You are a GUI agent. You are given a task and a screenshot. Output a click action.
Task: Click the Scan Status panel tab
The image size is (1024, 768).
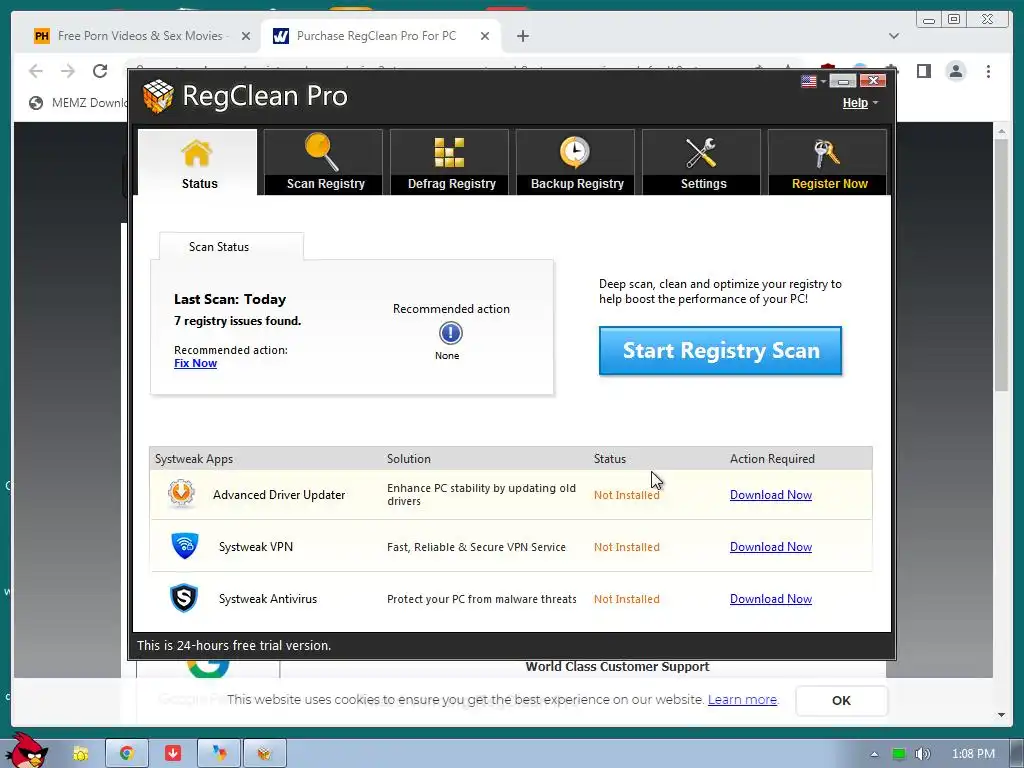pos(231,247)
